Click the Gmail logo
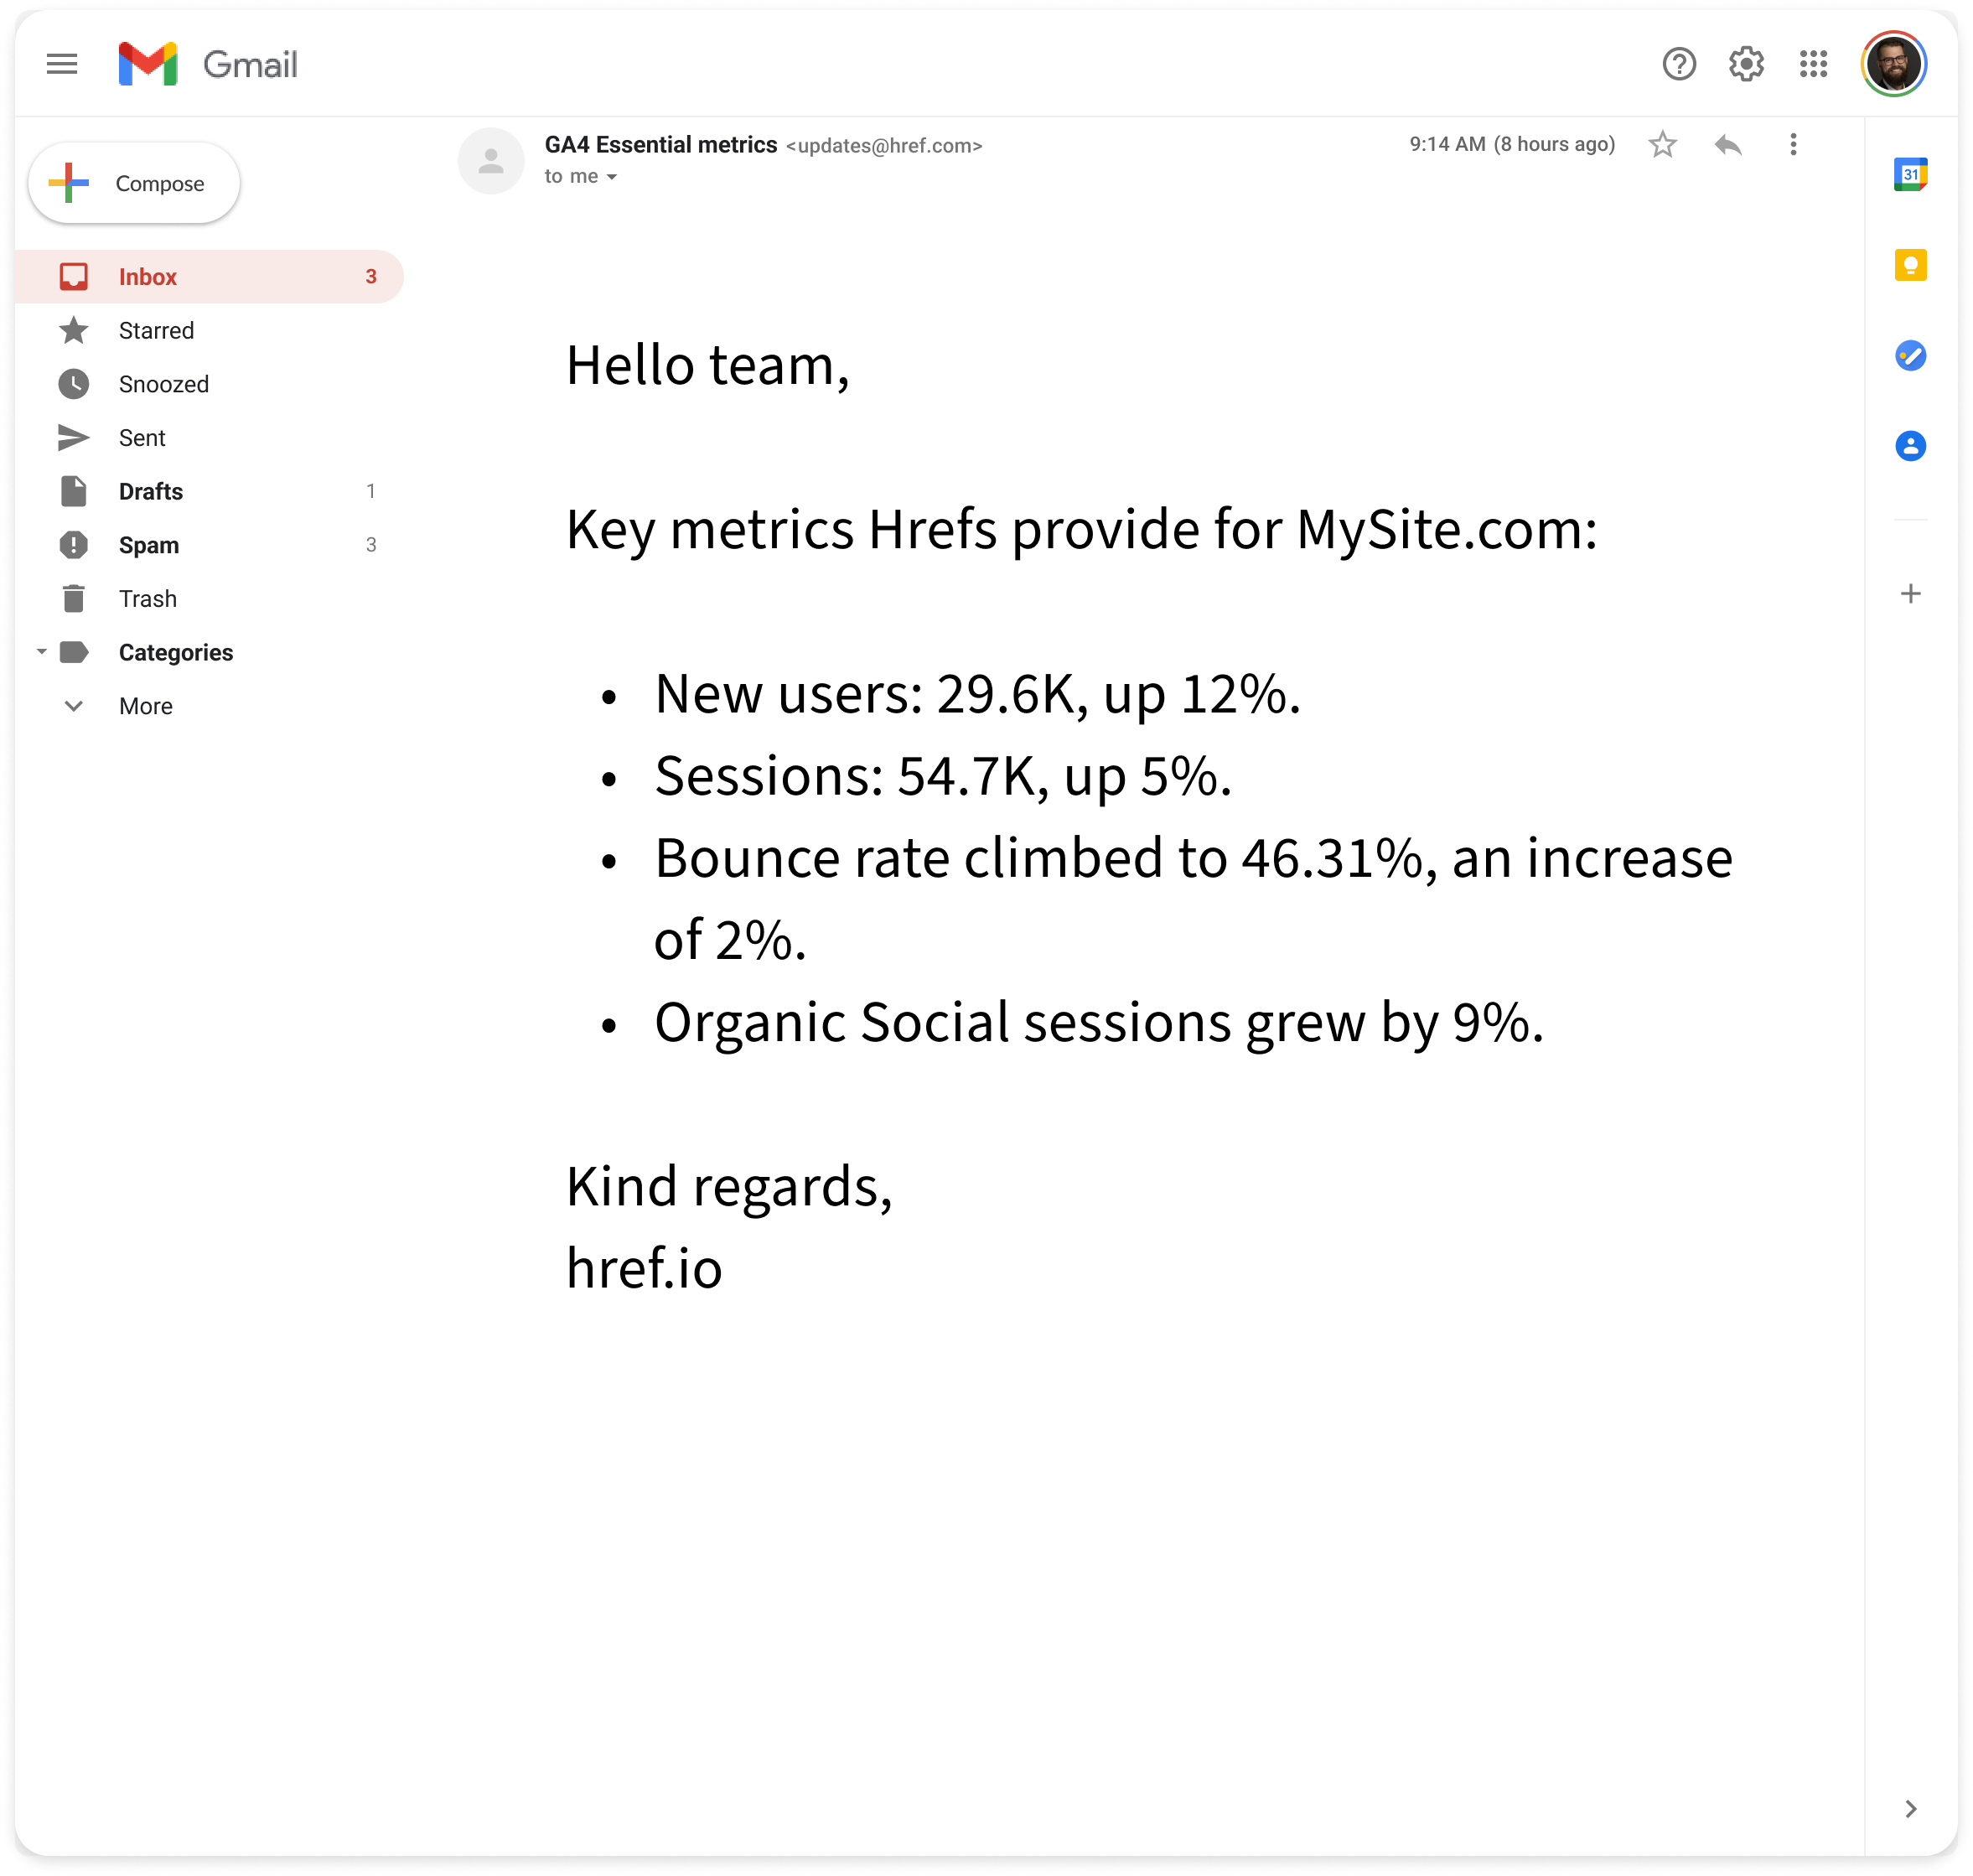 [207, 64]
